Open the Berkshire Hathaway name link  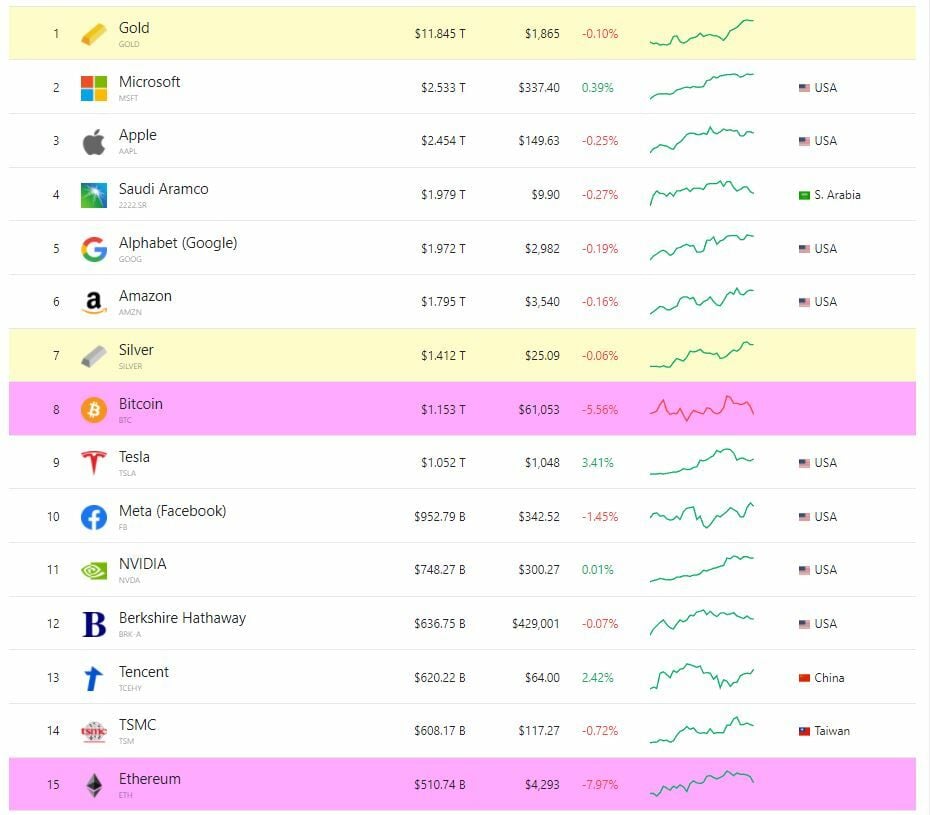(x=182, y=618)
